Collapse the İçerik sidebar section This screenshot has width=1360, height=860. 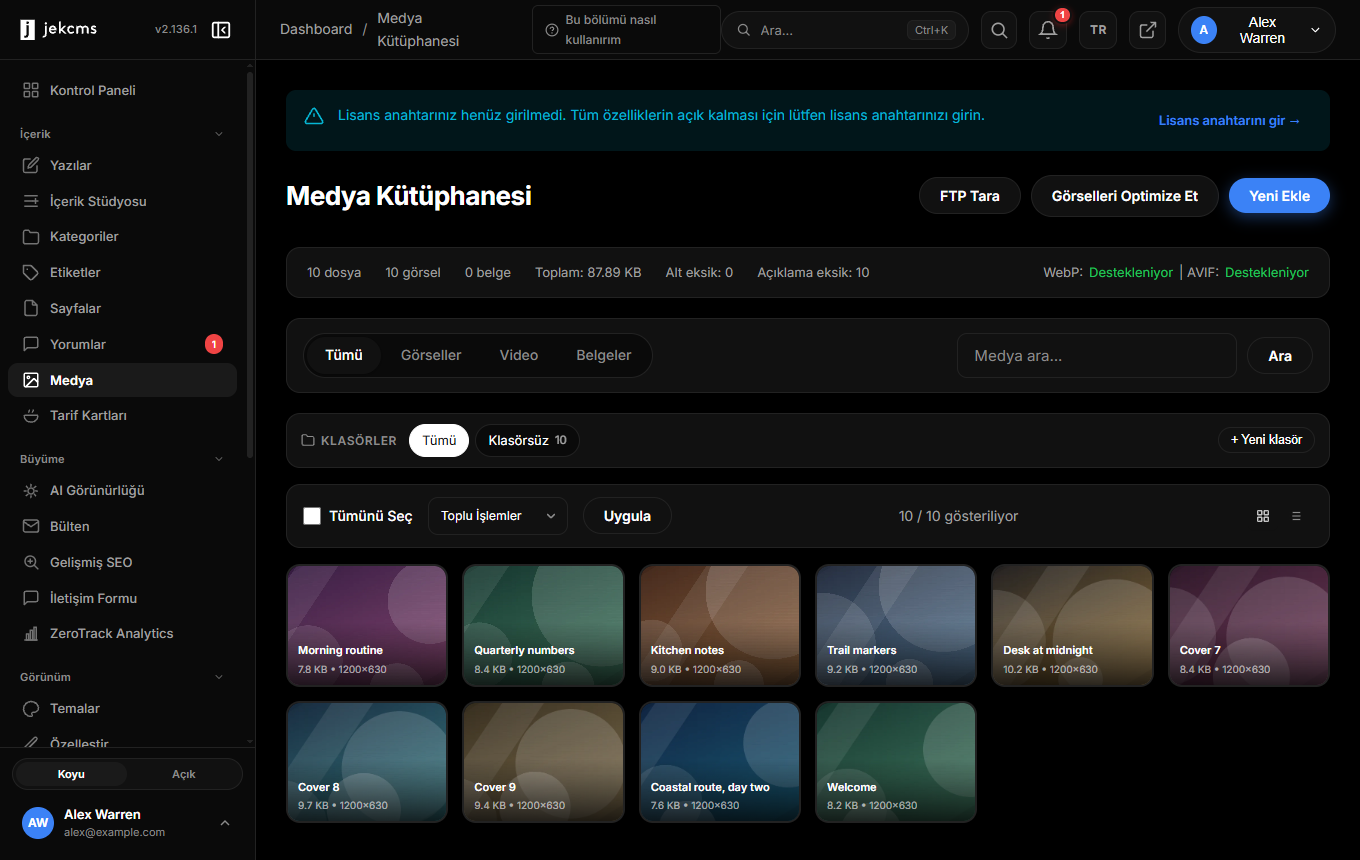tap(220, 134)
